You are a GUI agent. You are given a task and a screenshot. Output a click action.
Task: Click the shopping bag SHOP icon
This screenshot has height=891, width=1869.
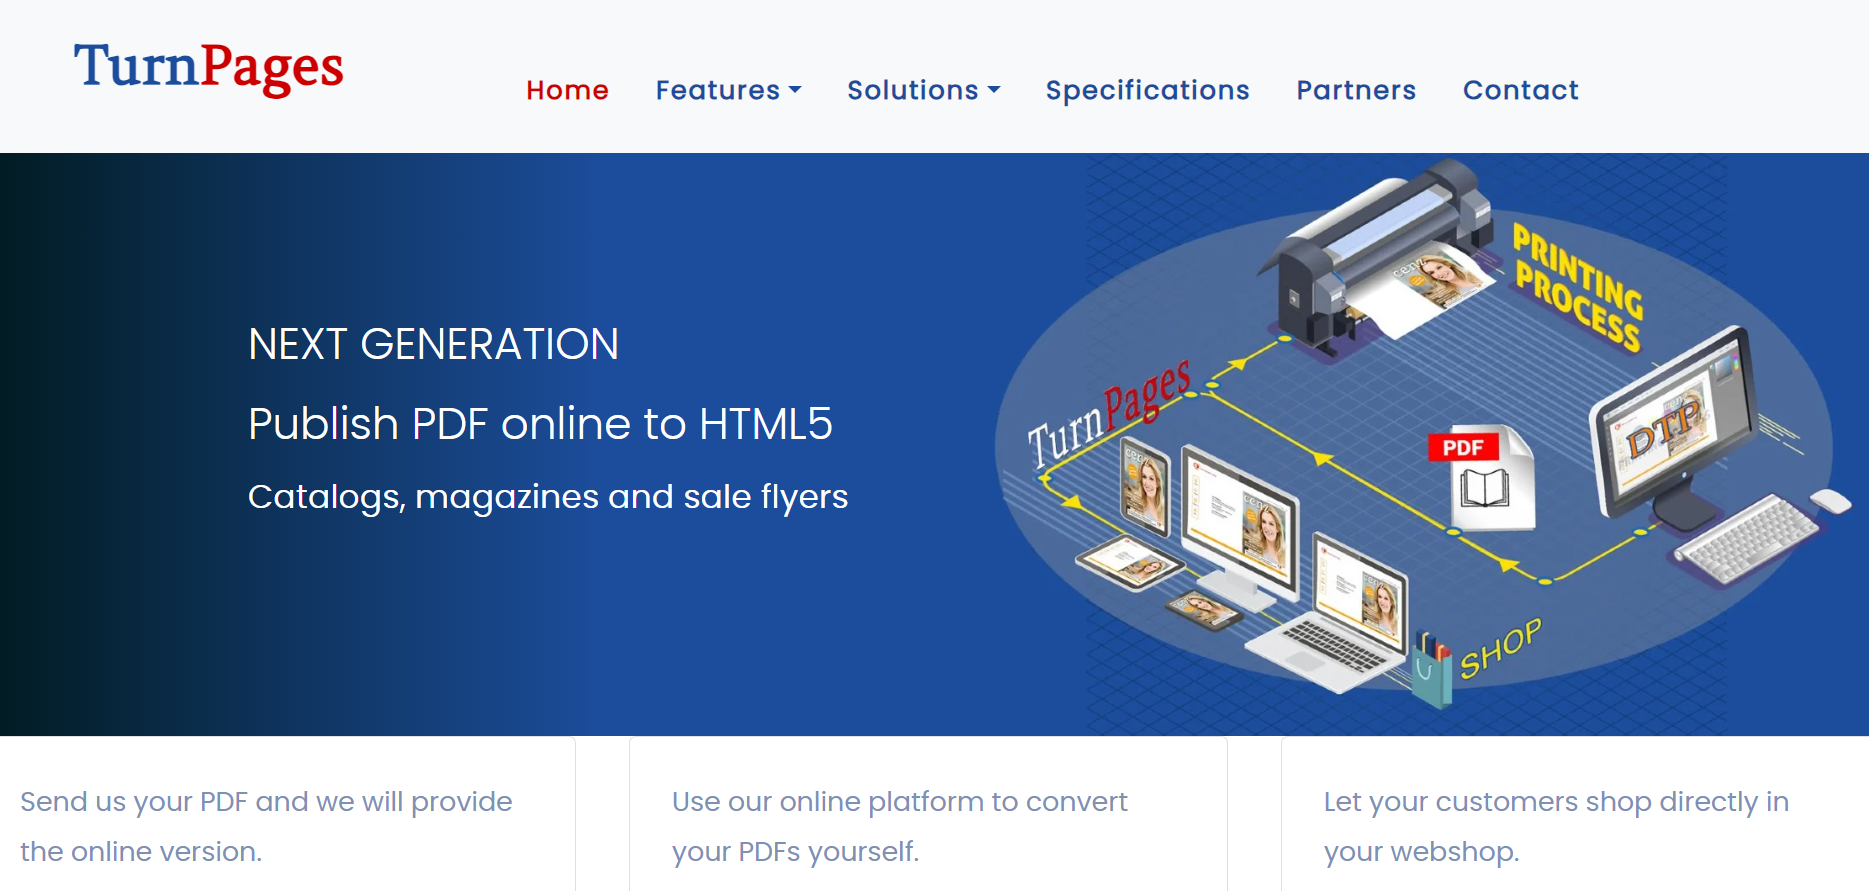point(1433,669)
